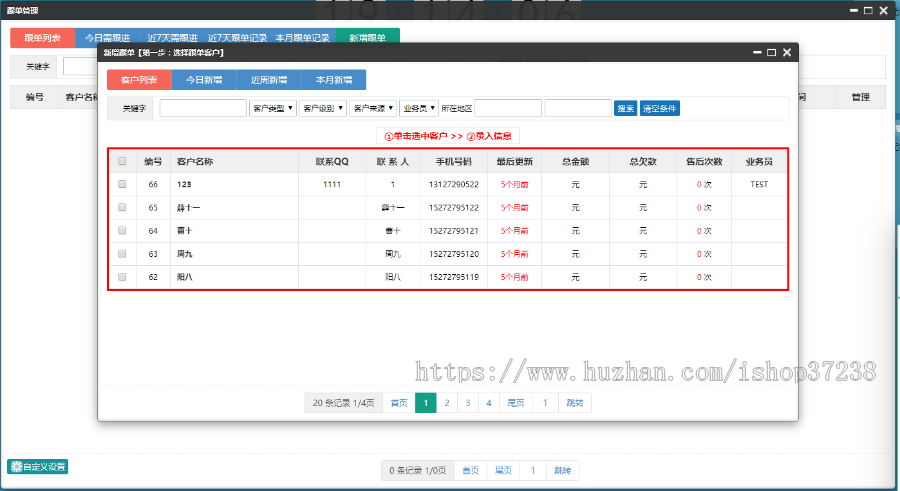Check the box for customer 66
Screen dimensions: 900x491
122,184
